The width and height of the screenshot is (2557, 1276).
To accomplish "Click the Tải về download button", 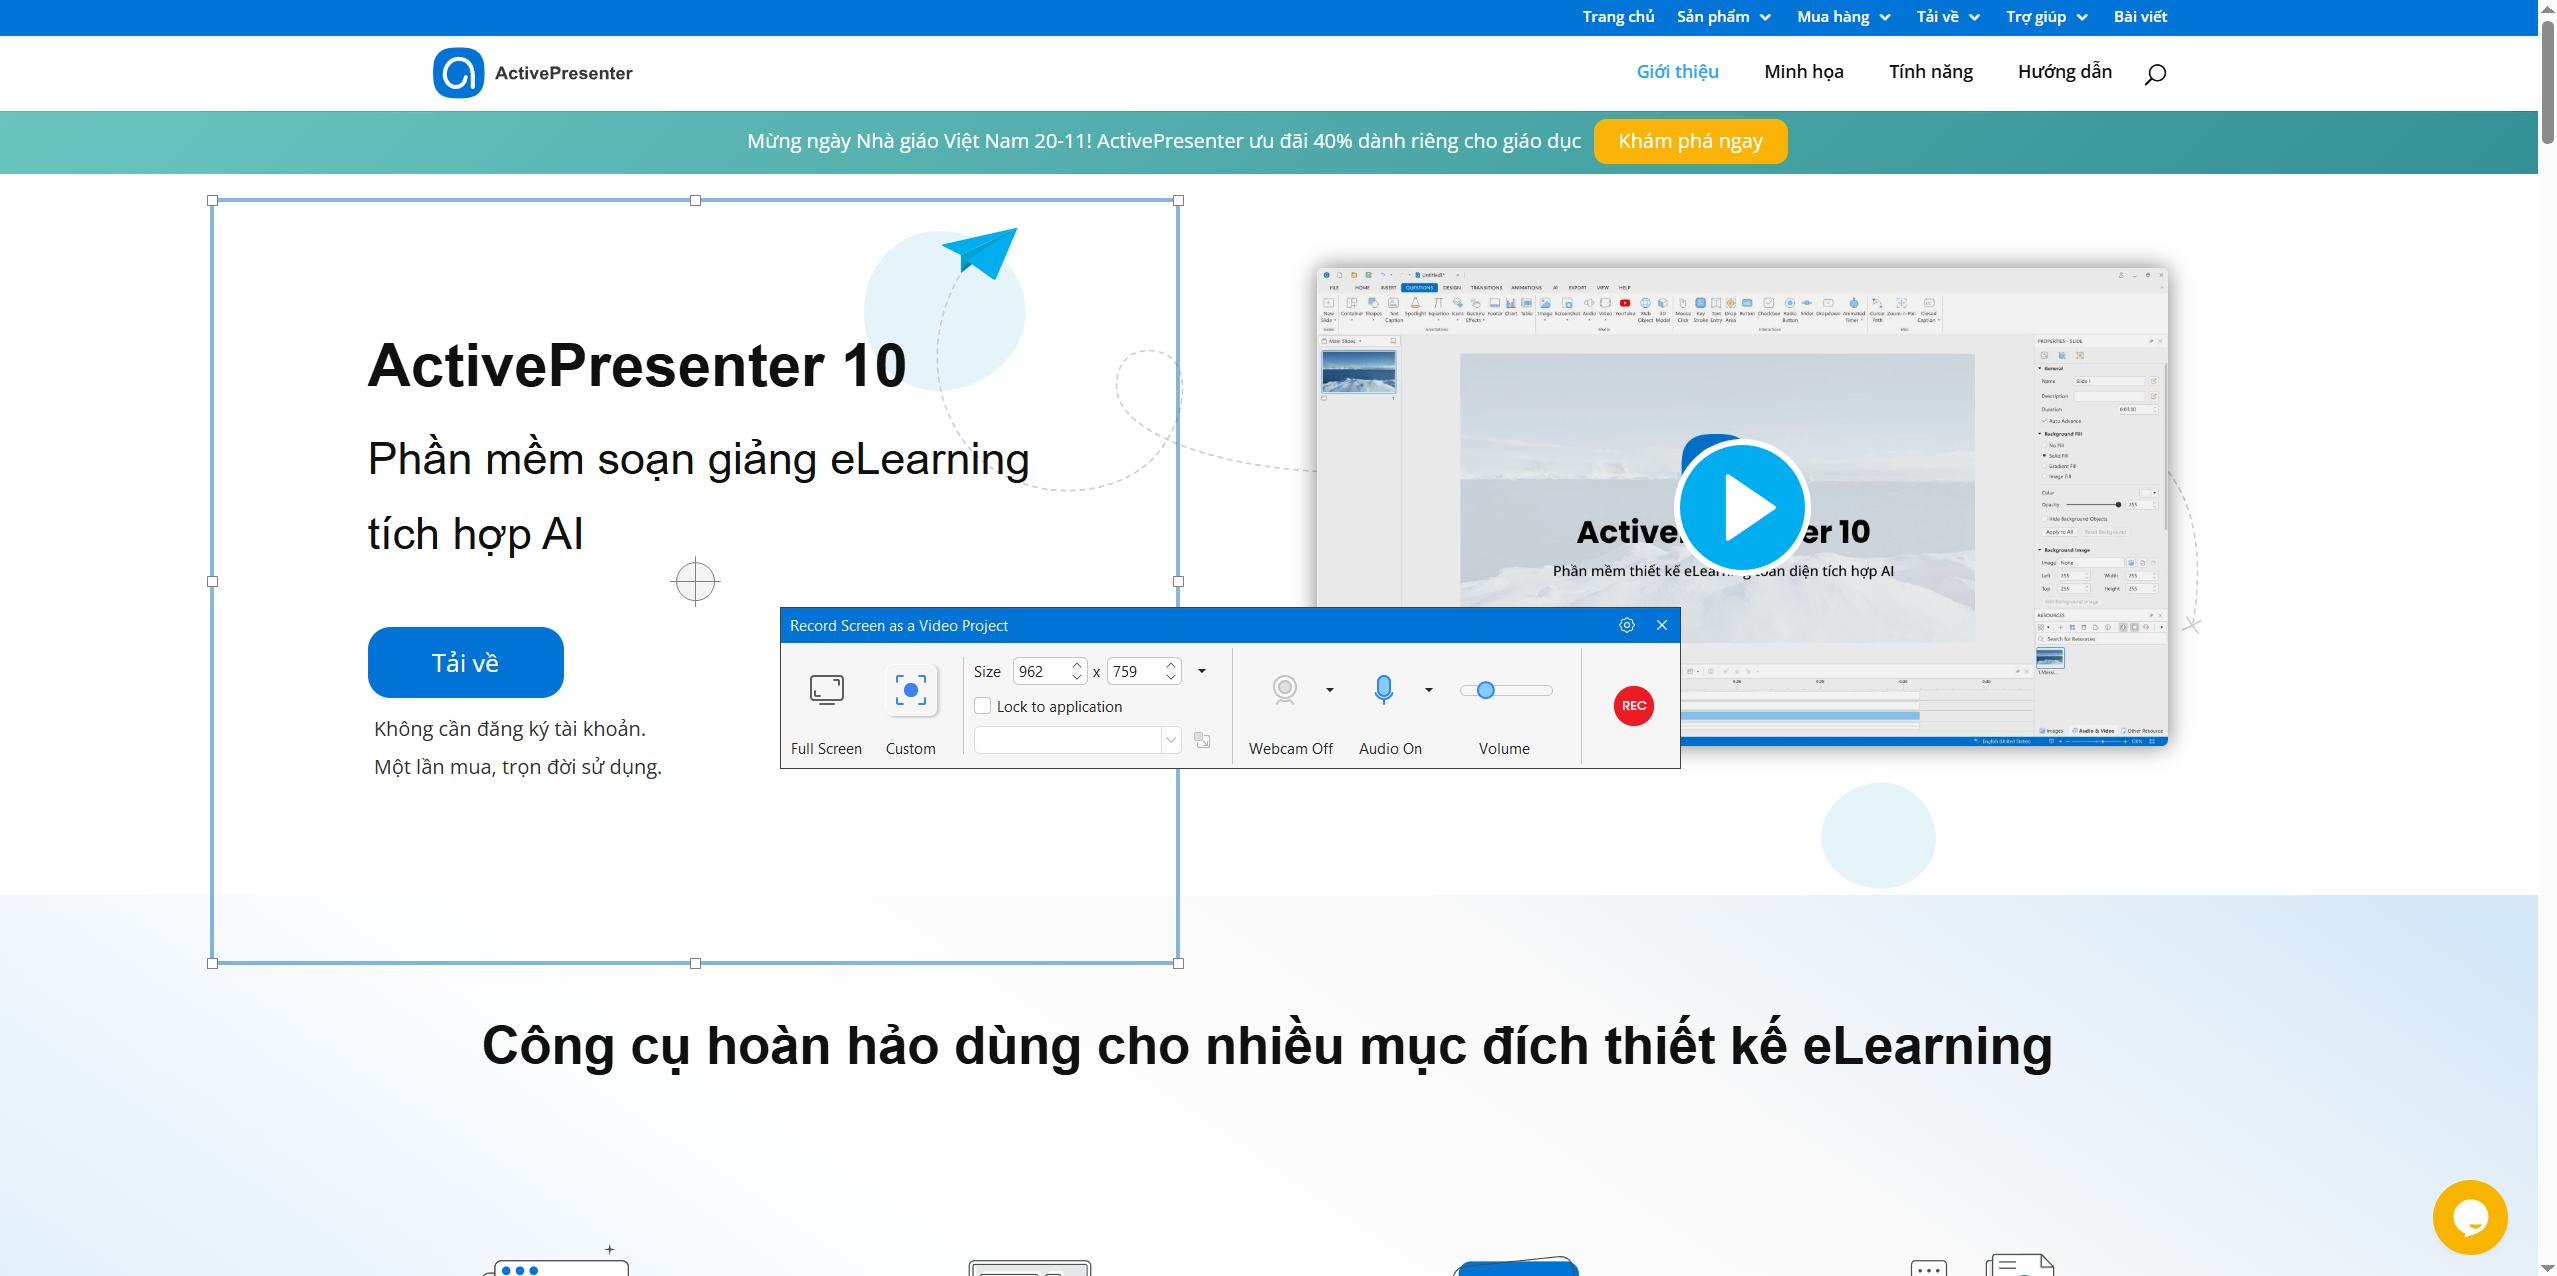I will coord(465,662).
